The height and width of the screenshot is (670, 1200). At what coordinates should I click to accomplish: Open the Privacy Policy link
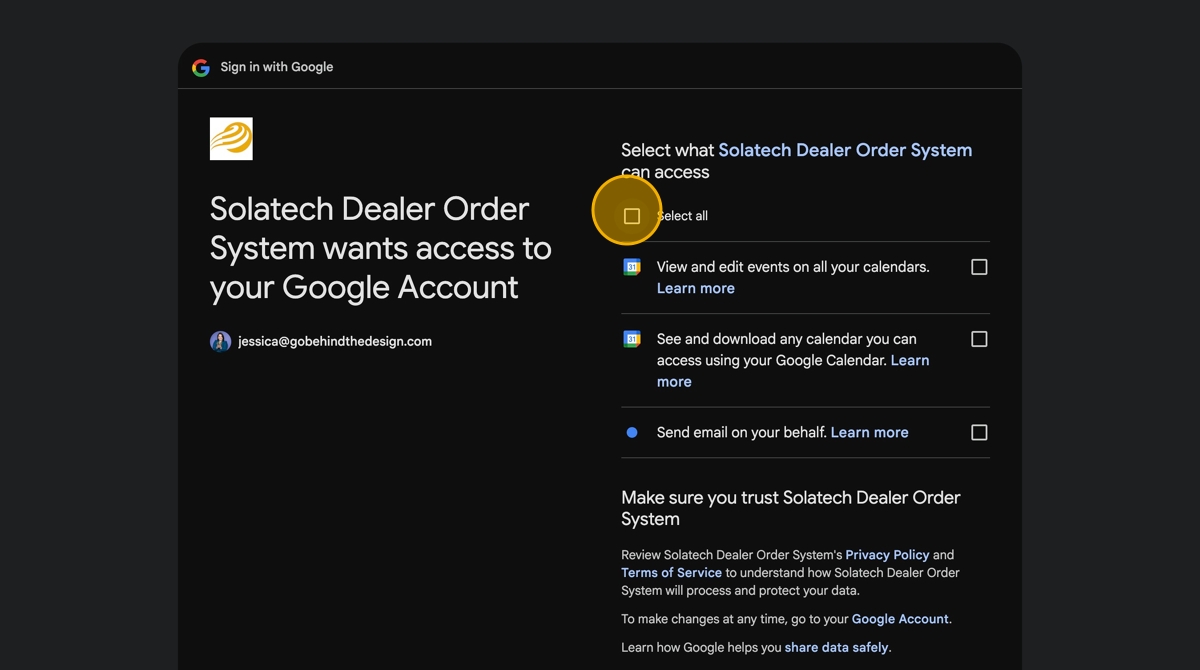(887, 554)
